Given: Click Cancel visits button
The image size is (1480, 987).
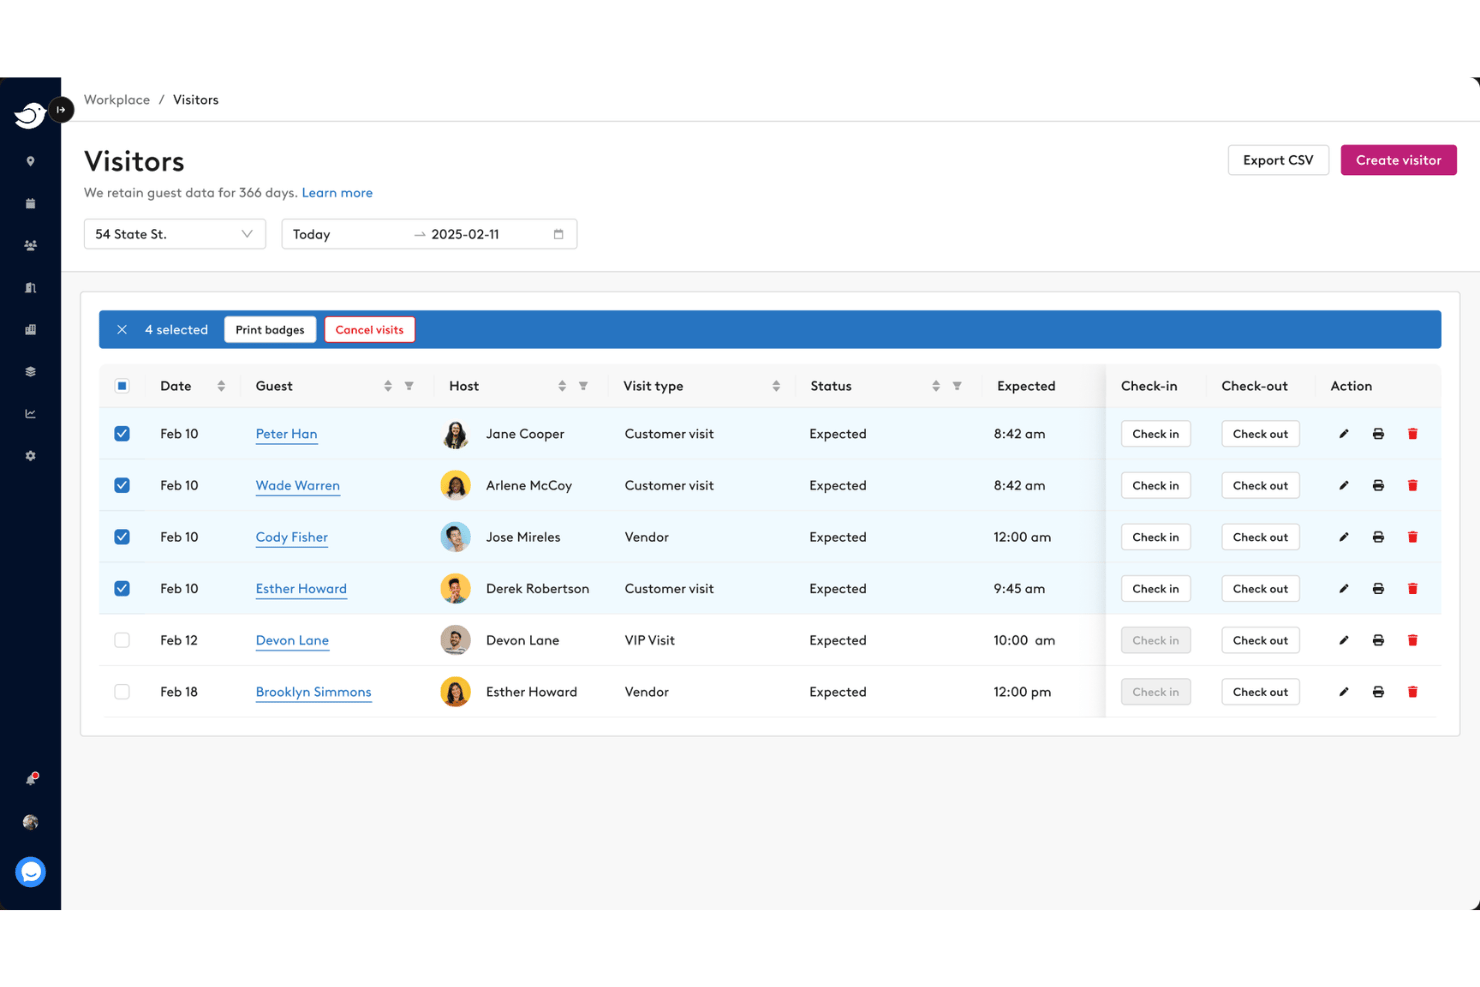Looking at the screenshot, I should pyautogui.click(x=369, y=330).
